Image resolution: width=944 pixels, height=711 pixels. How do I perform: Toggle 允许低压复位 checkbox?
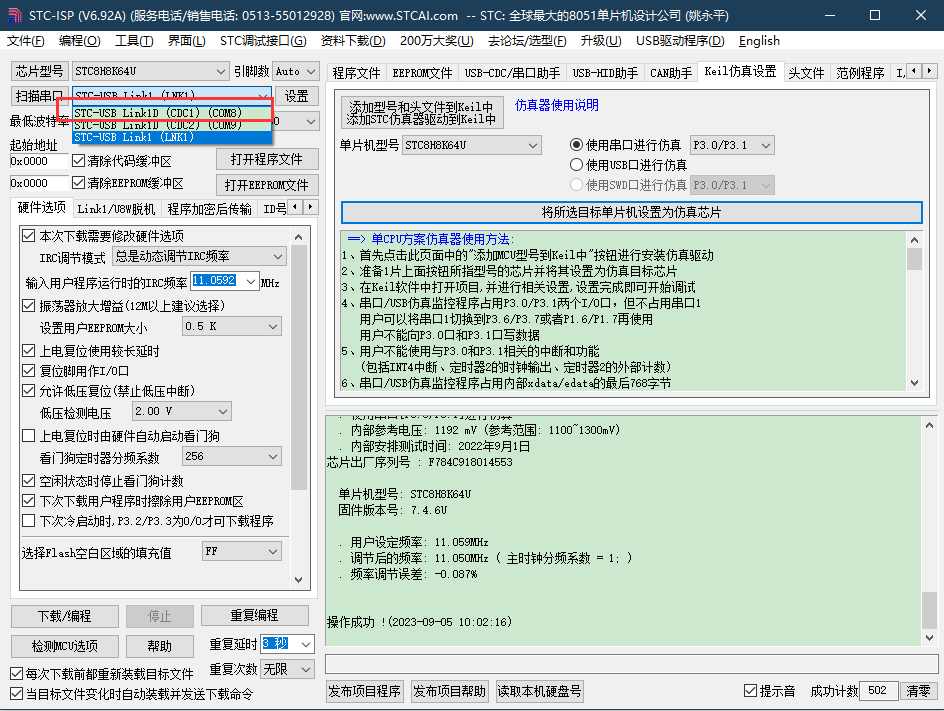point(28,391)
